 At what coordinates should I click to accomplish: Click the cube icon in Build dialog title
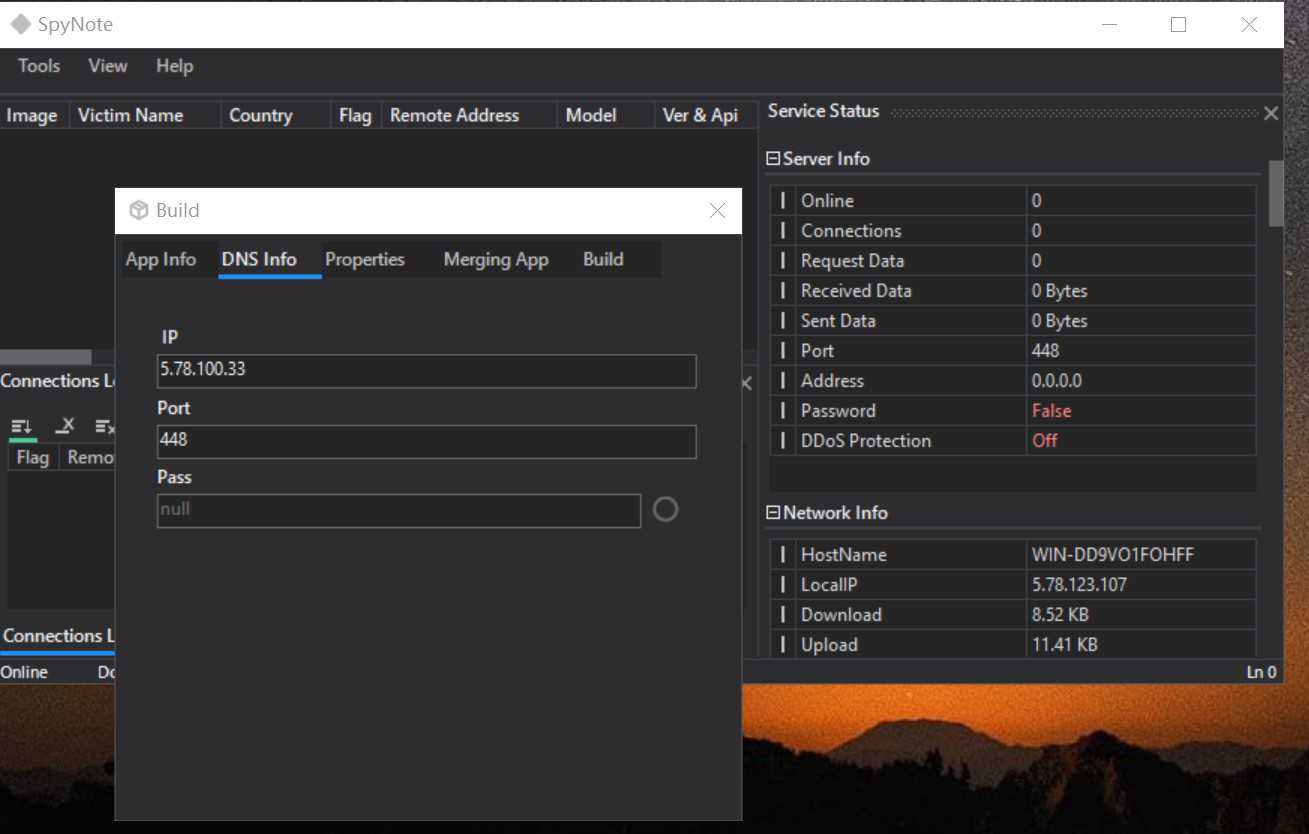coord(139,211)
